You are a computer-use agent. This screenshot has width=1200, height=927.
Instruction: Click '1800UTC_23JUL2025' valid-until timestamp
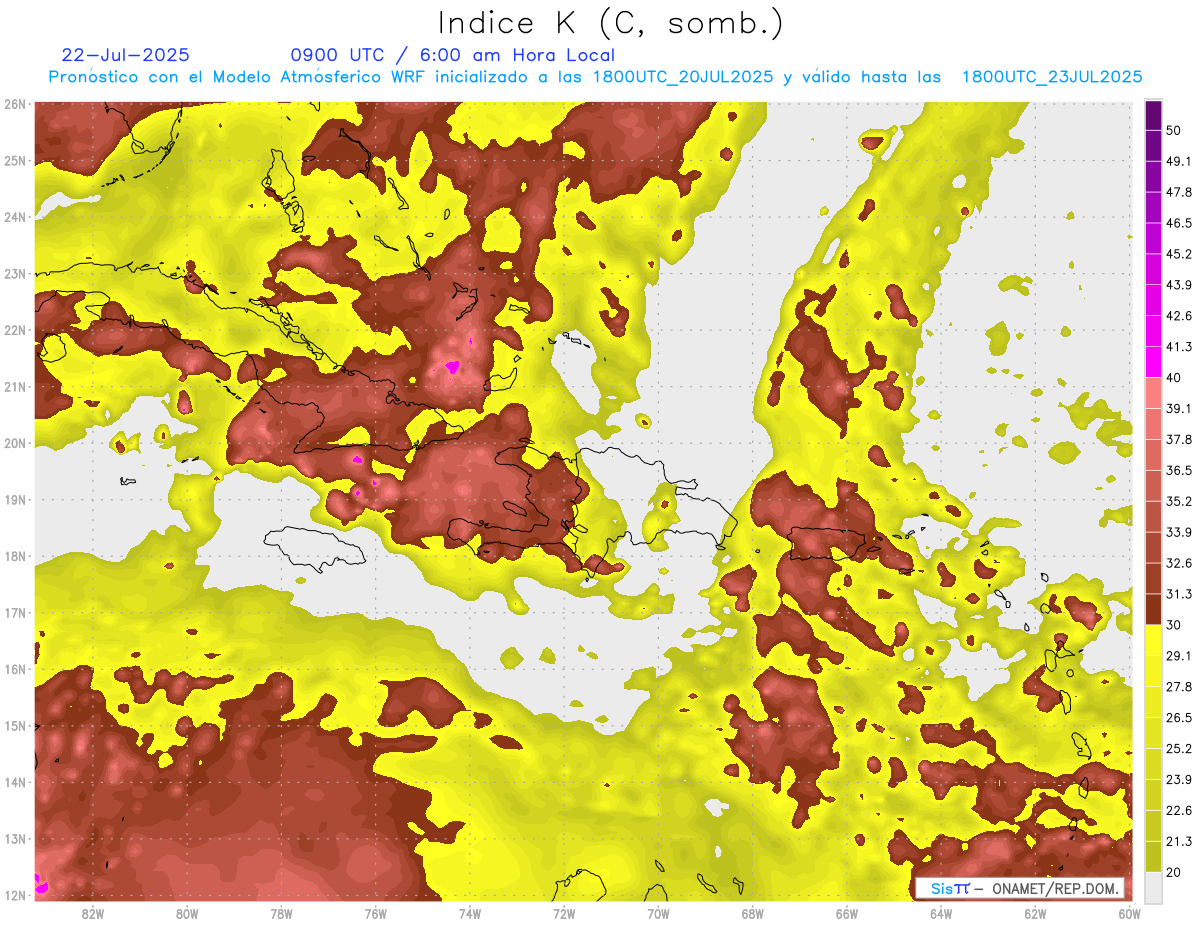click(1052, 77)
